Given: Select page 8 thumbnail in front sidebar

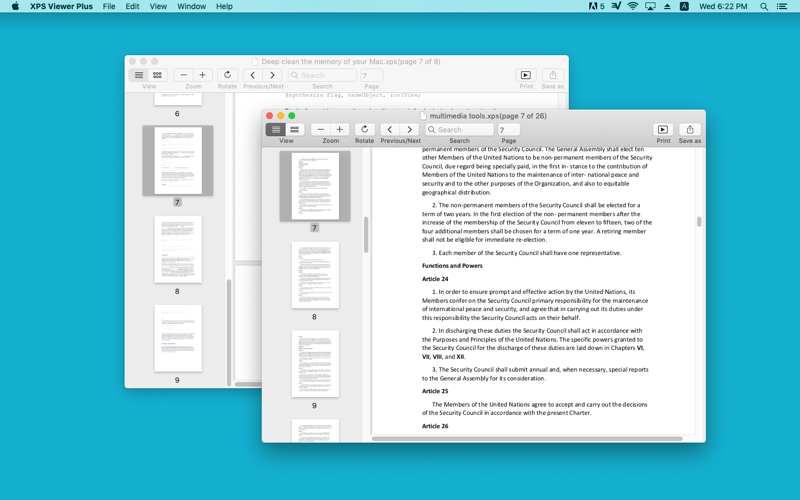Looking at the screenshot, I should [315, 275].
